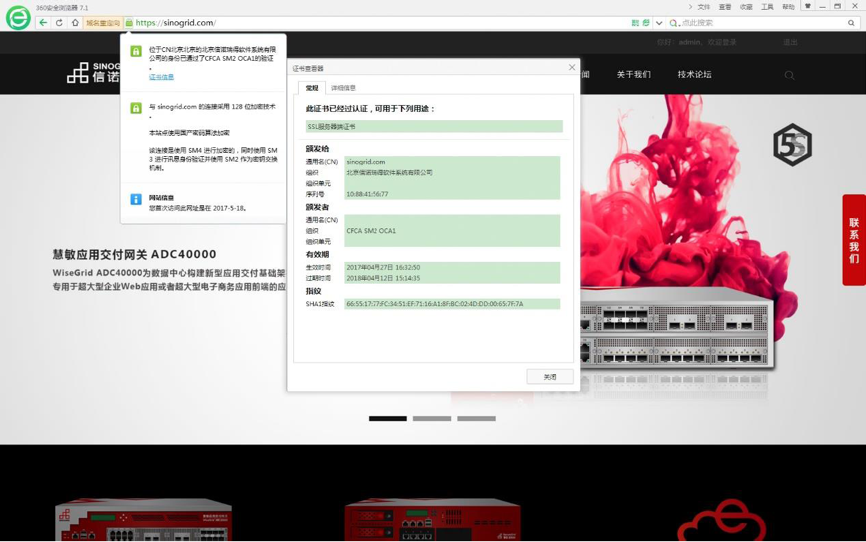Click the browser back arrow button
This screenshot has width=866, height=542.
click(43, 22)
